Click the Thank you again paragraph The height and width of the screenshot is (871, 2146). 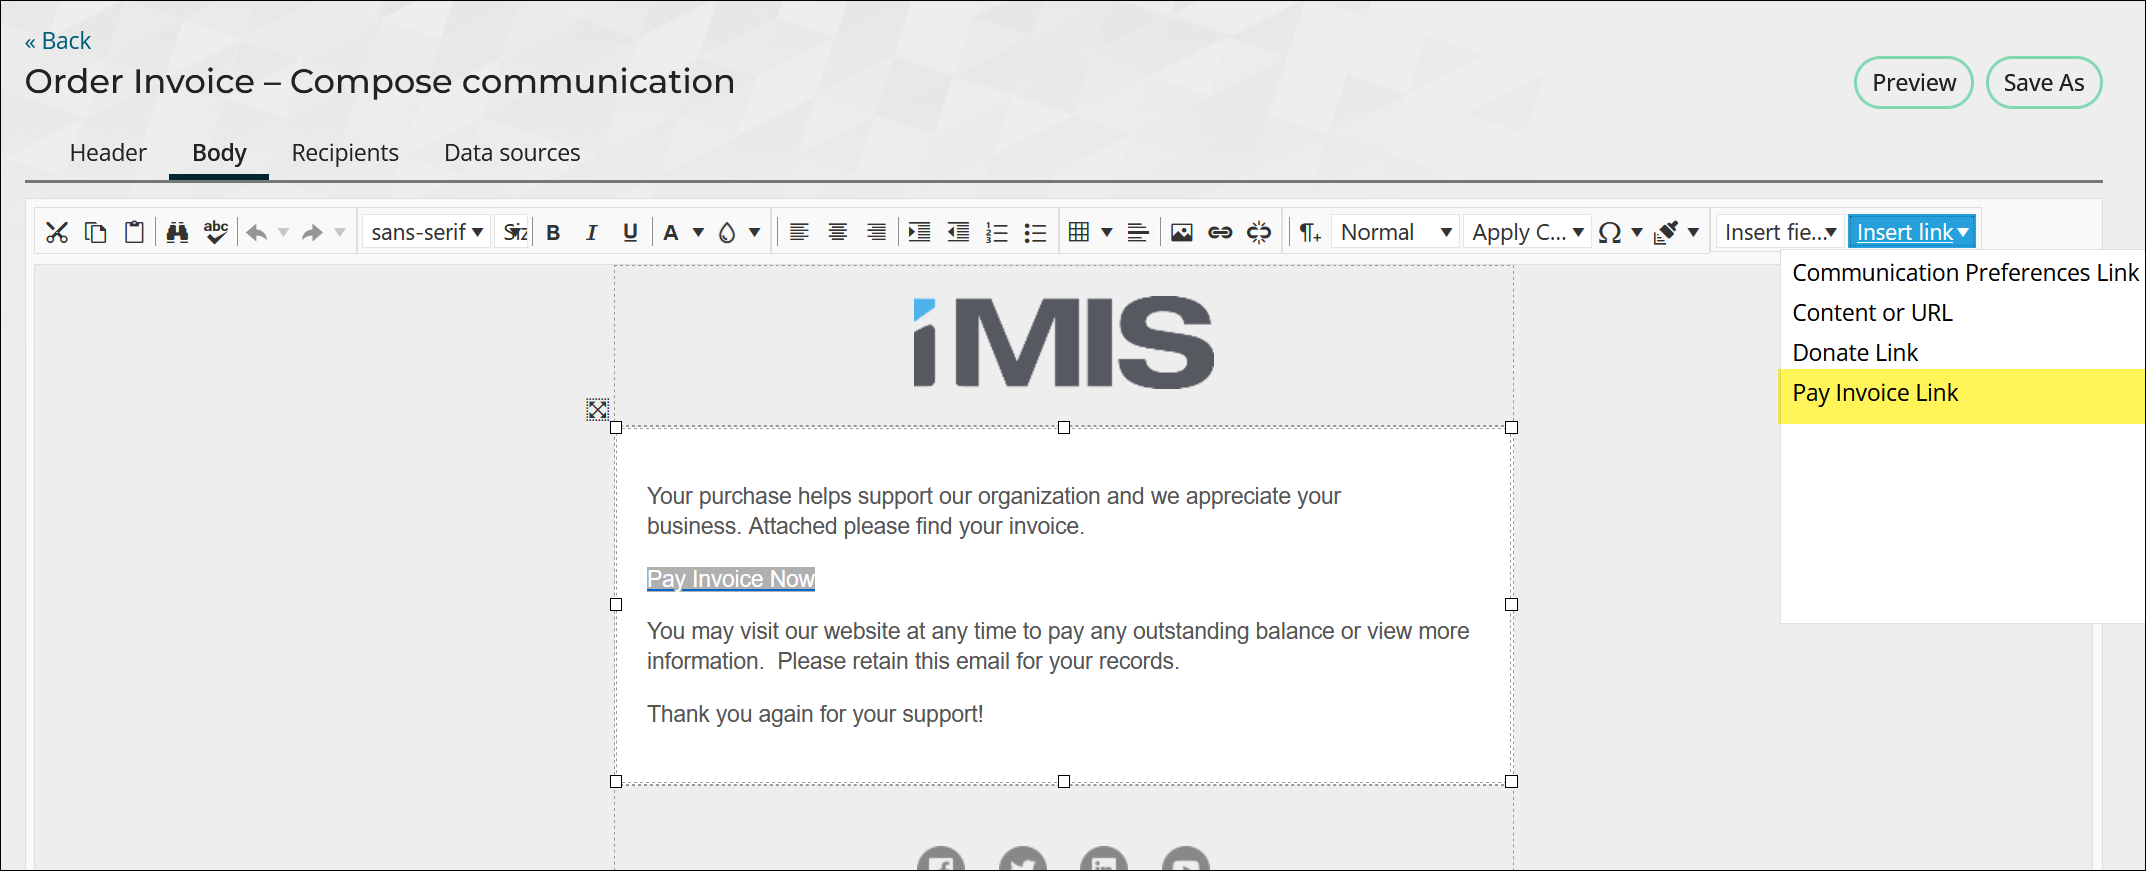click(815, 714)
